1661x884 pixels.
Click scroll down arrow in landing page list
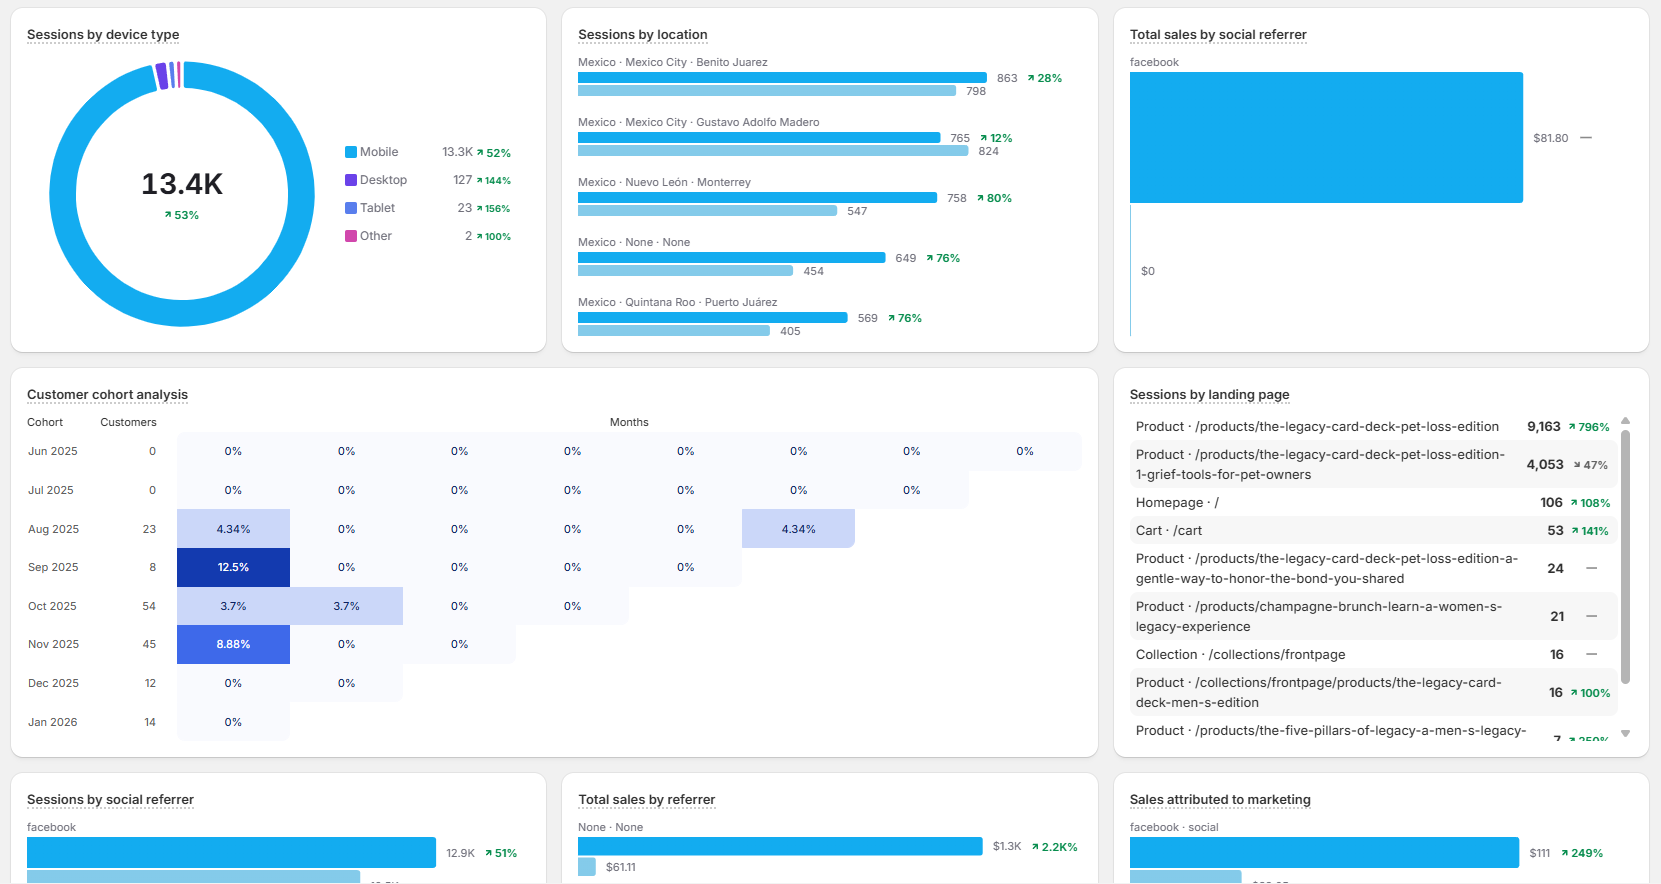[x=1625, y=734]
